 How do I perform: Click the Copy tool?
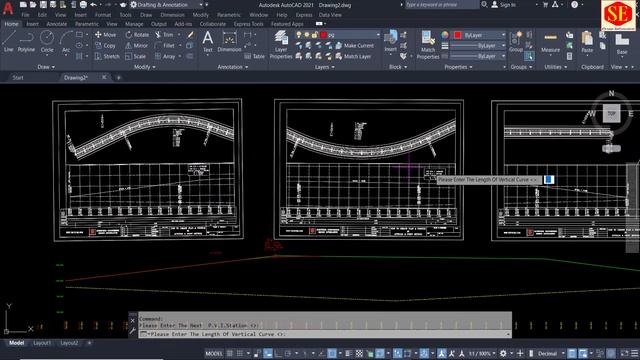[106, 46]
